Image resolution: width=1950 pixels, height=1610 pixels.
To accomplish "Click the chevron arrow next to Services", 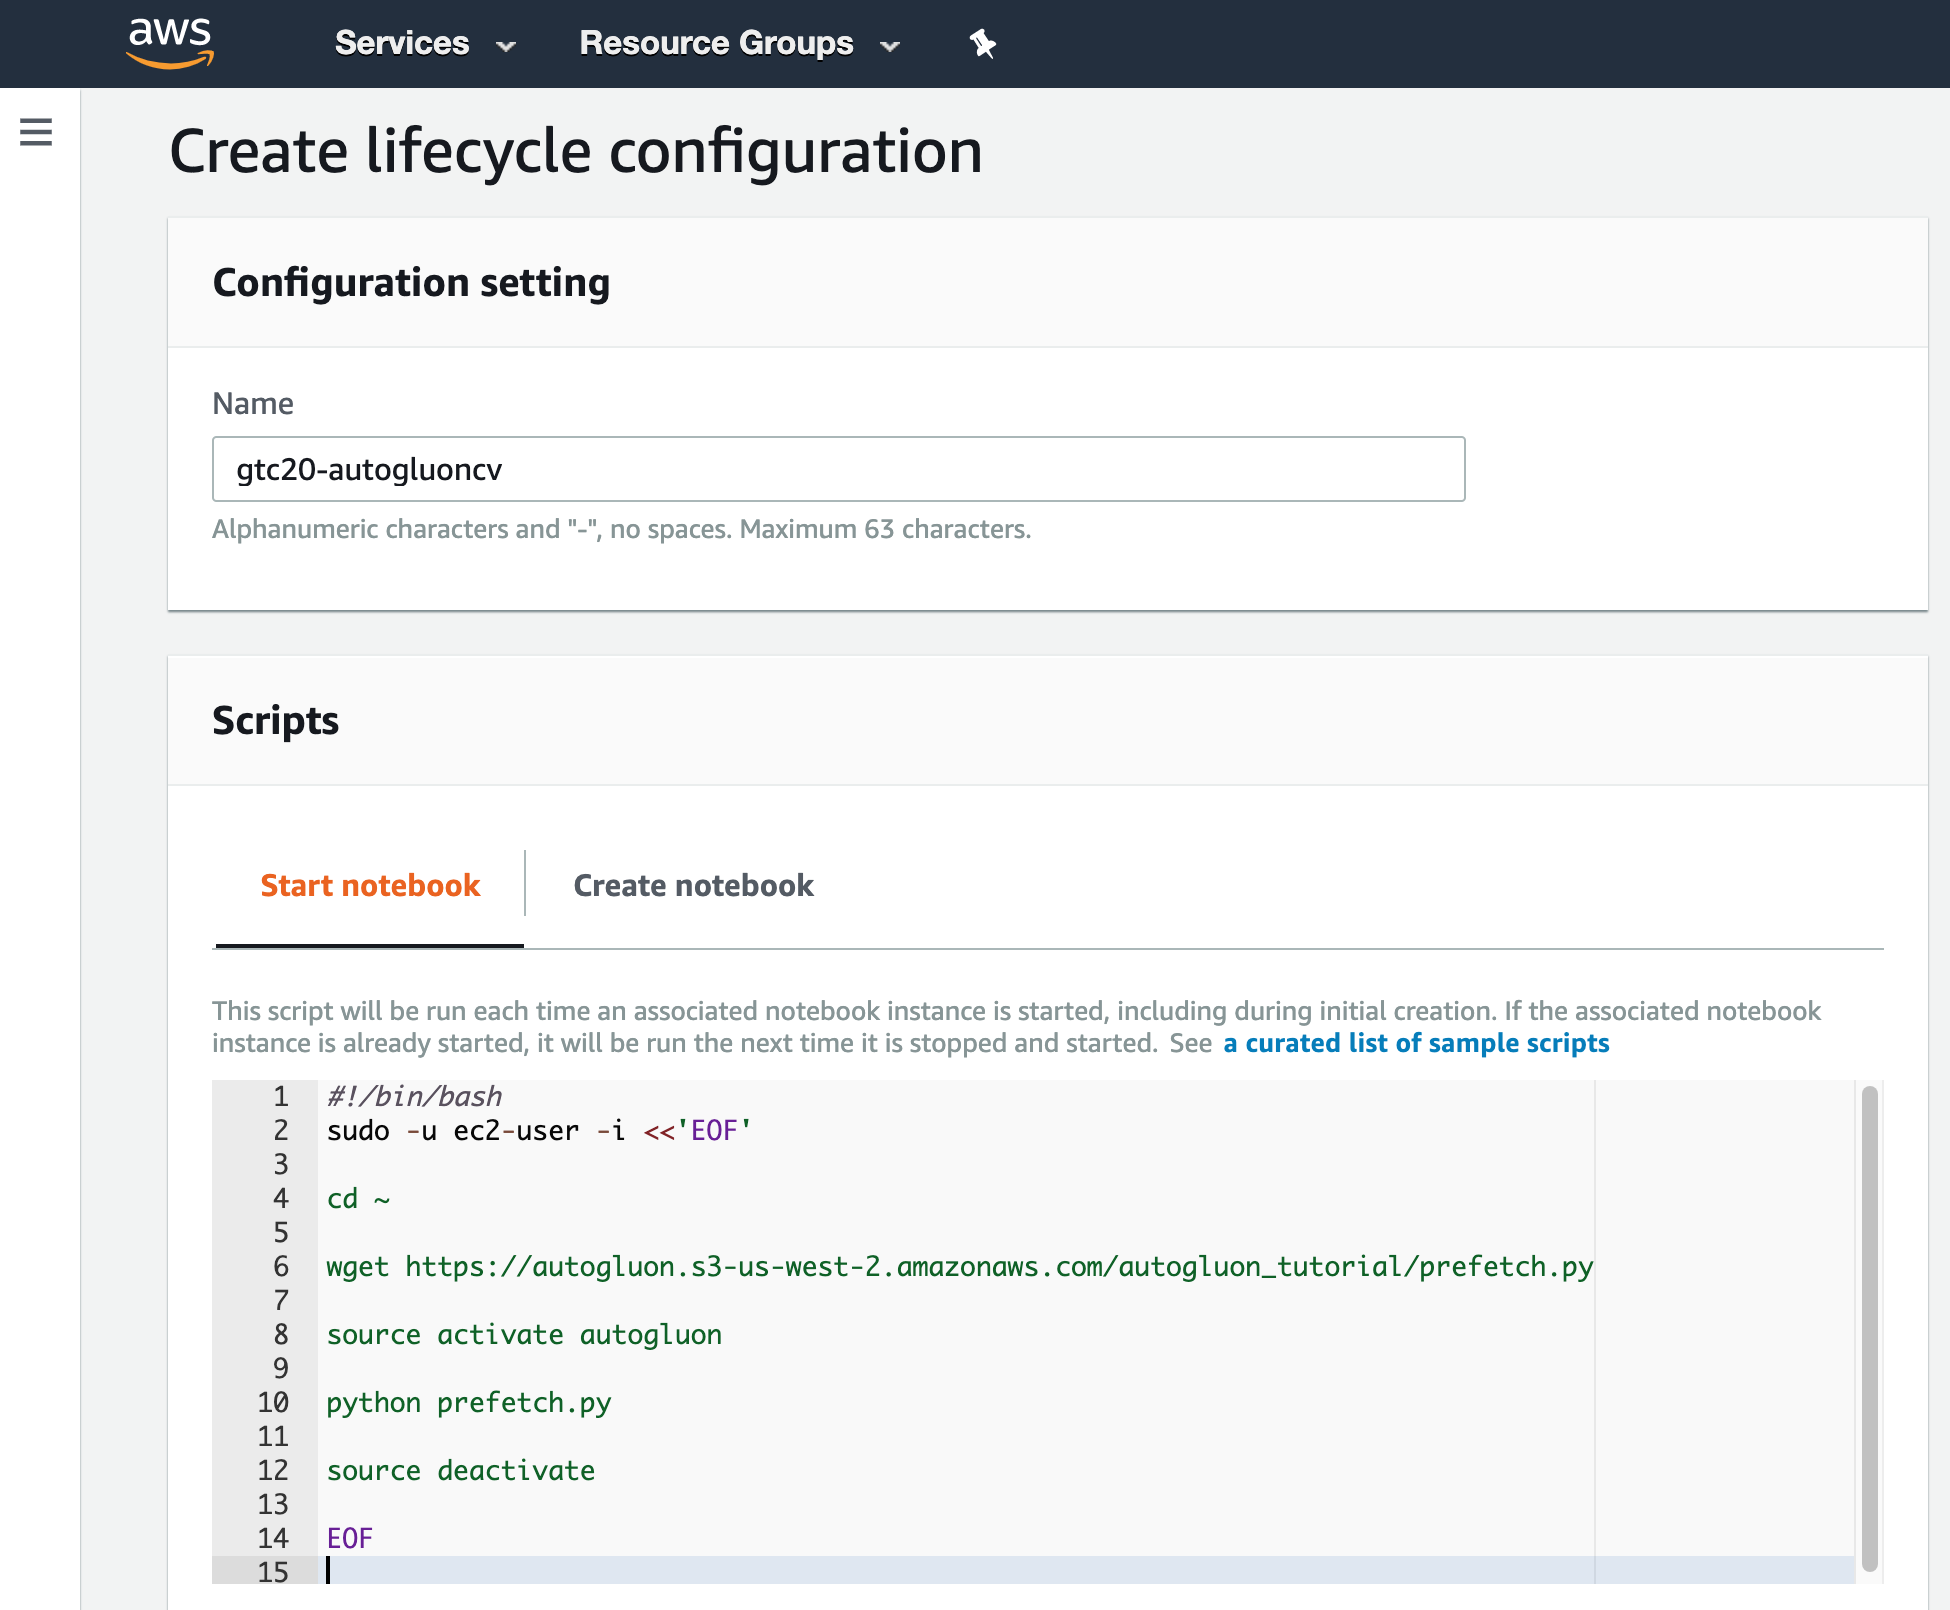I will 506,46.
